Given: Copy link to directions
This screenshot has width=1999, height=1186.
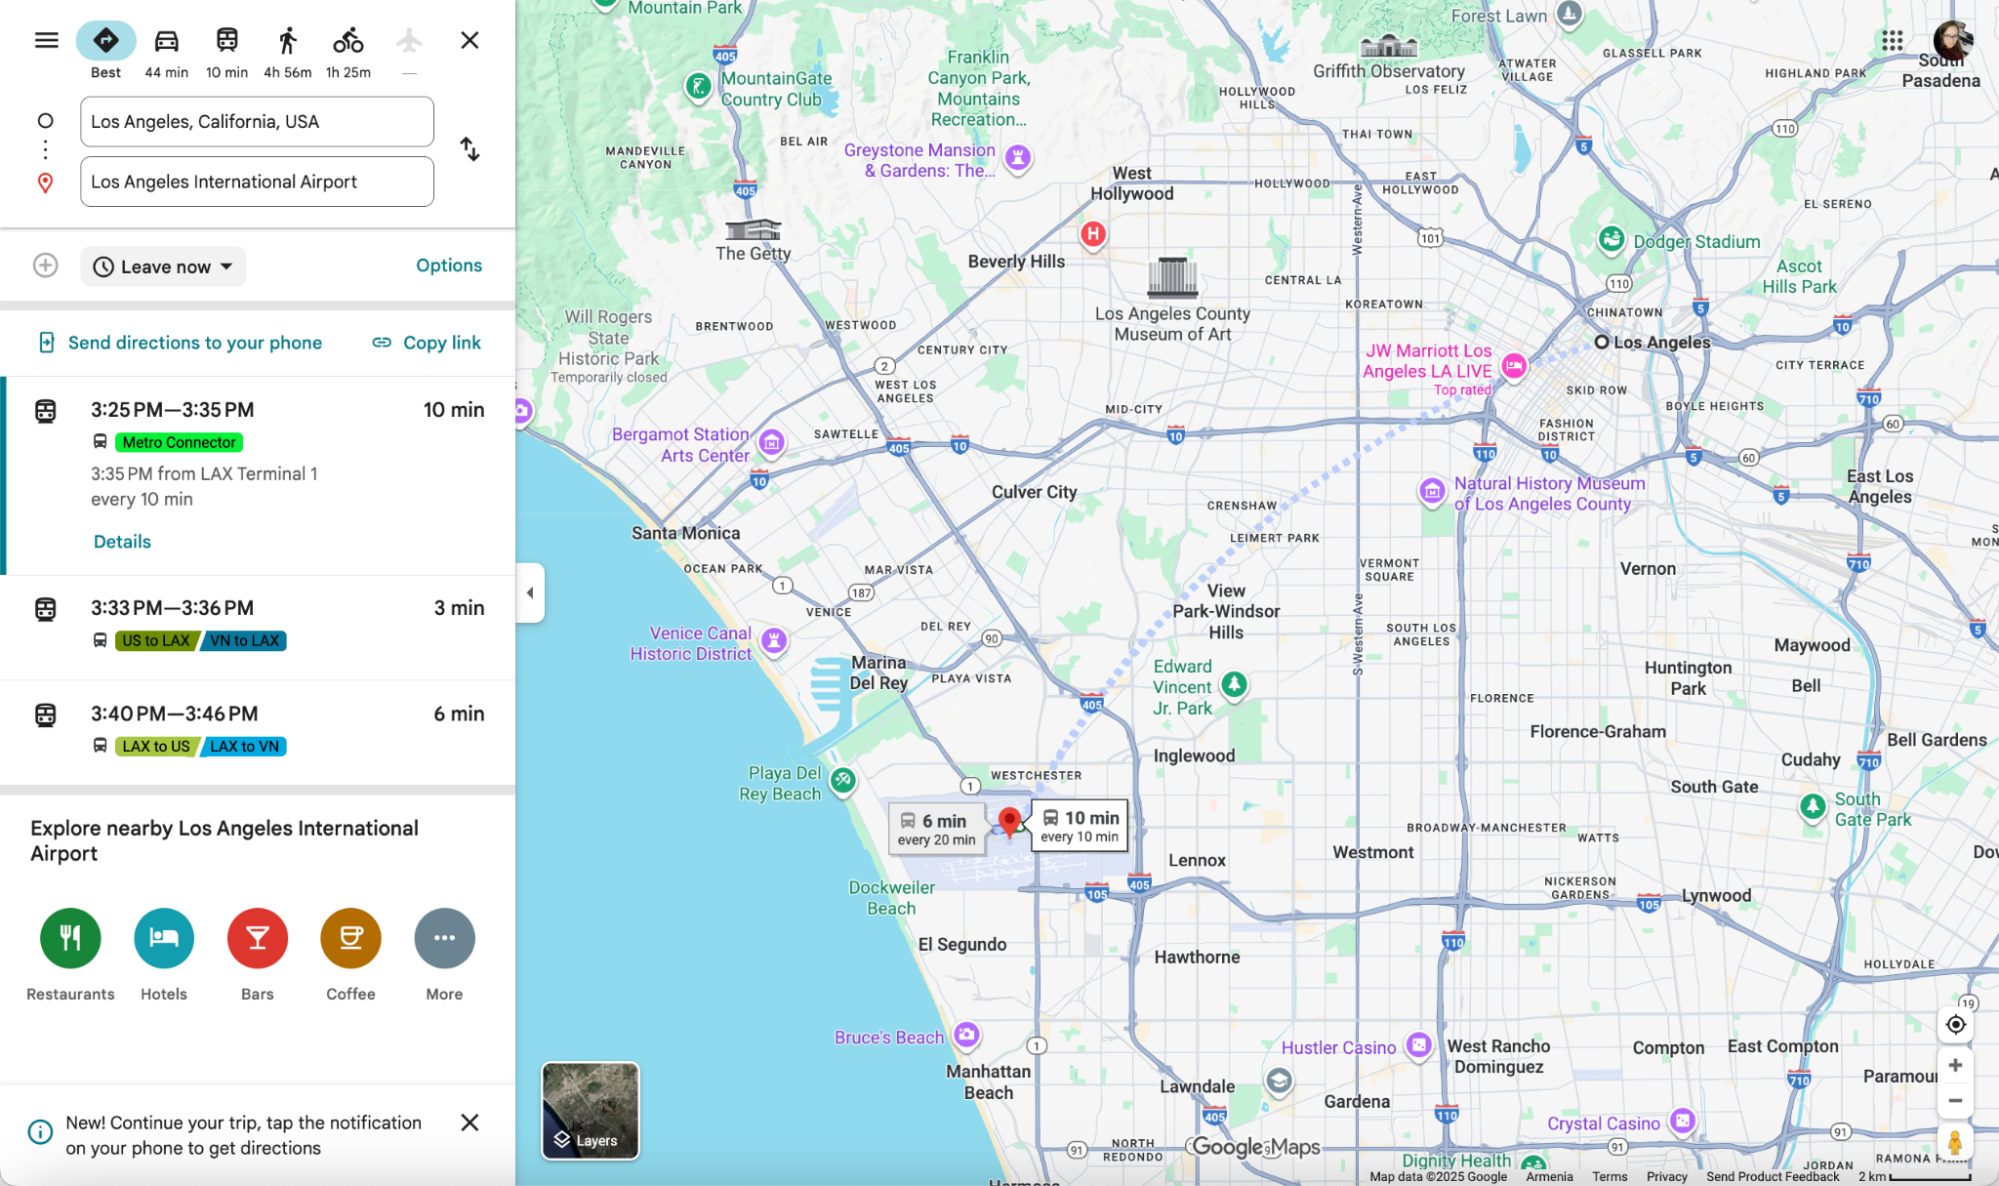Looking at the screenshot, I should click(427, 342).
